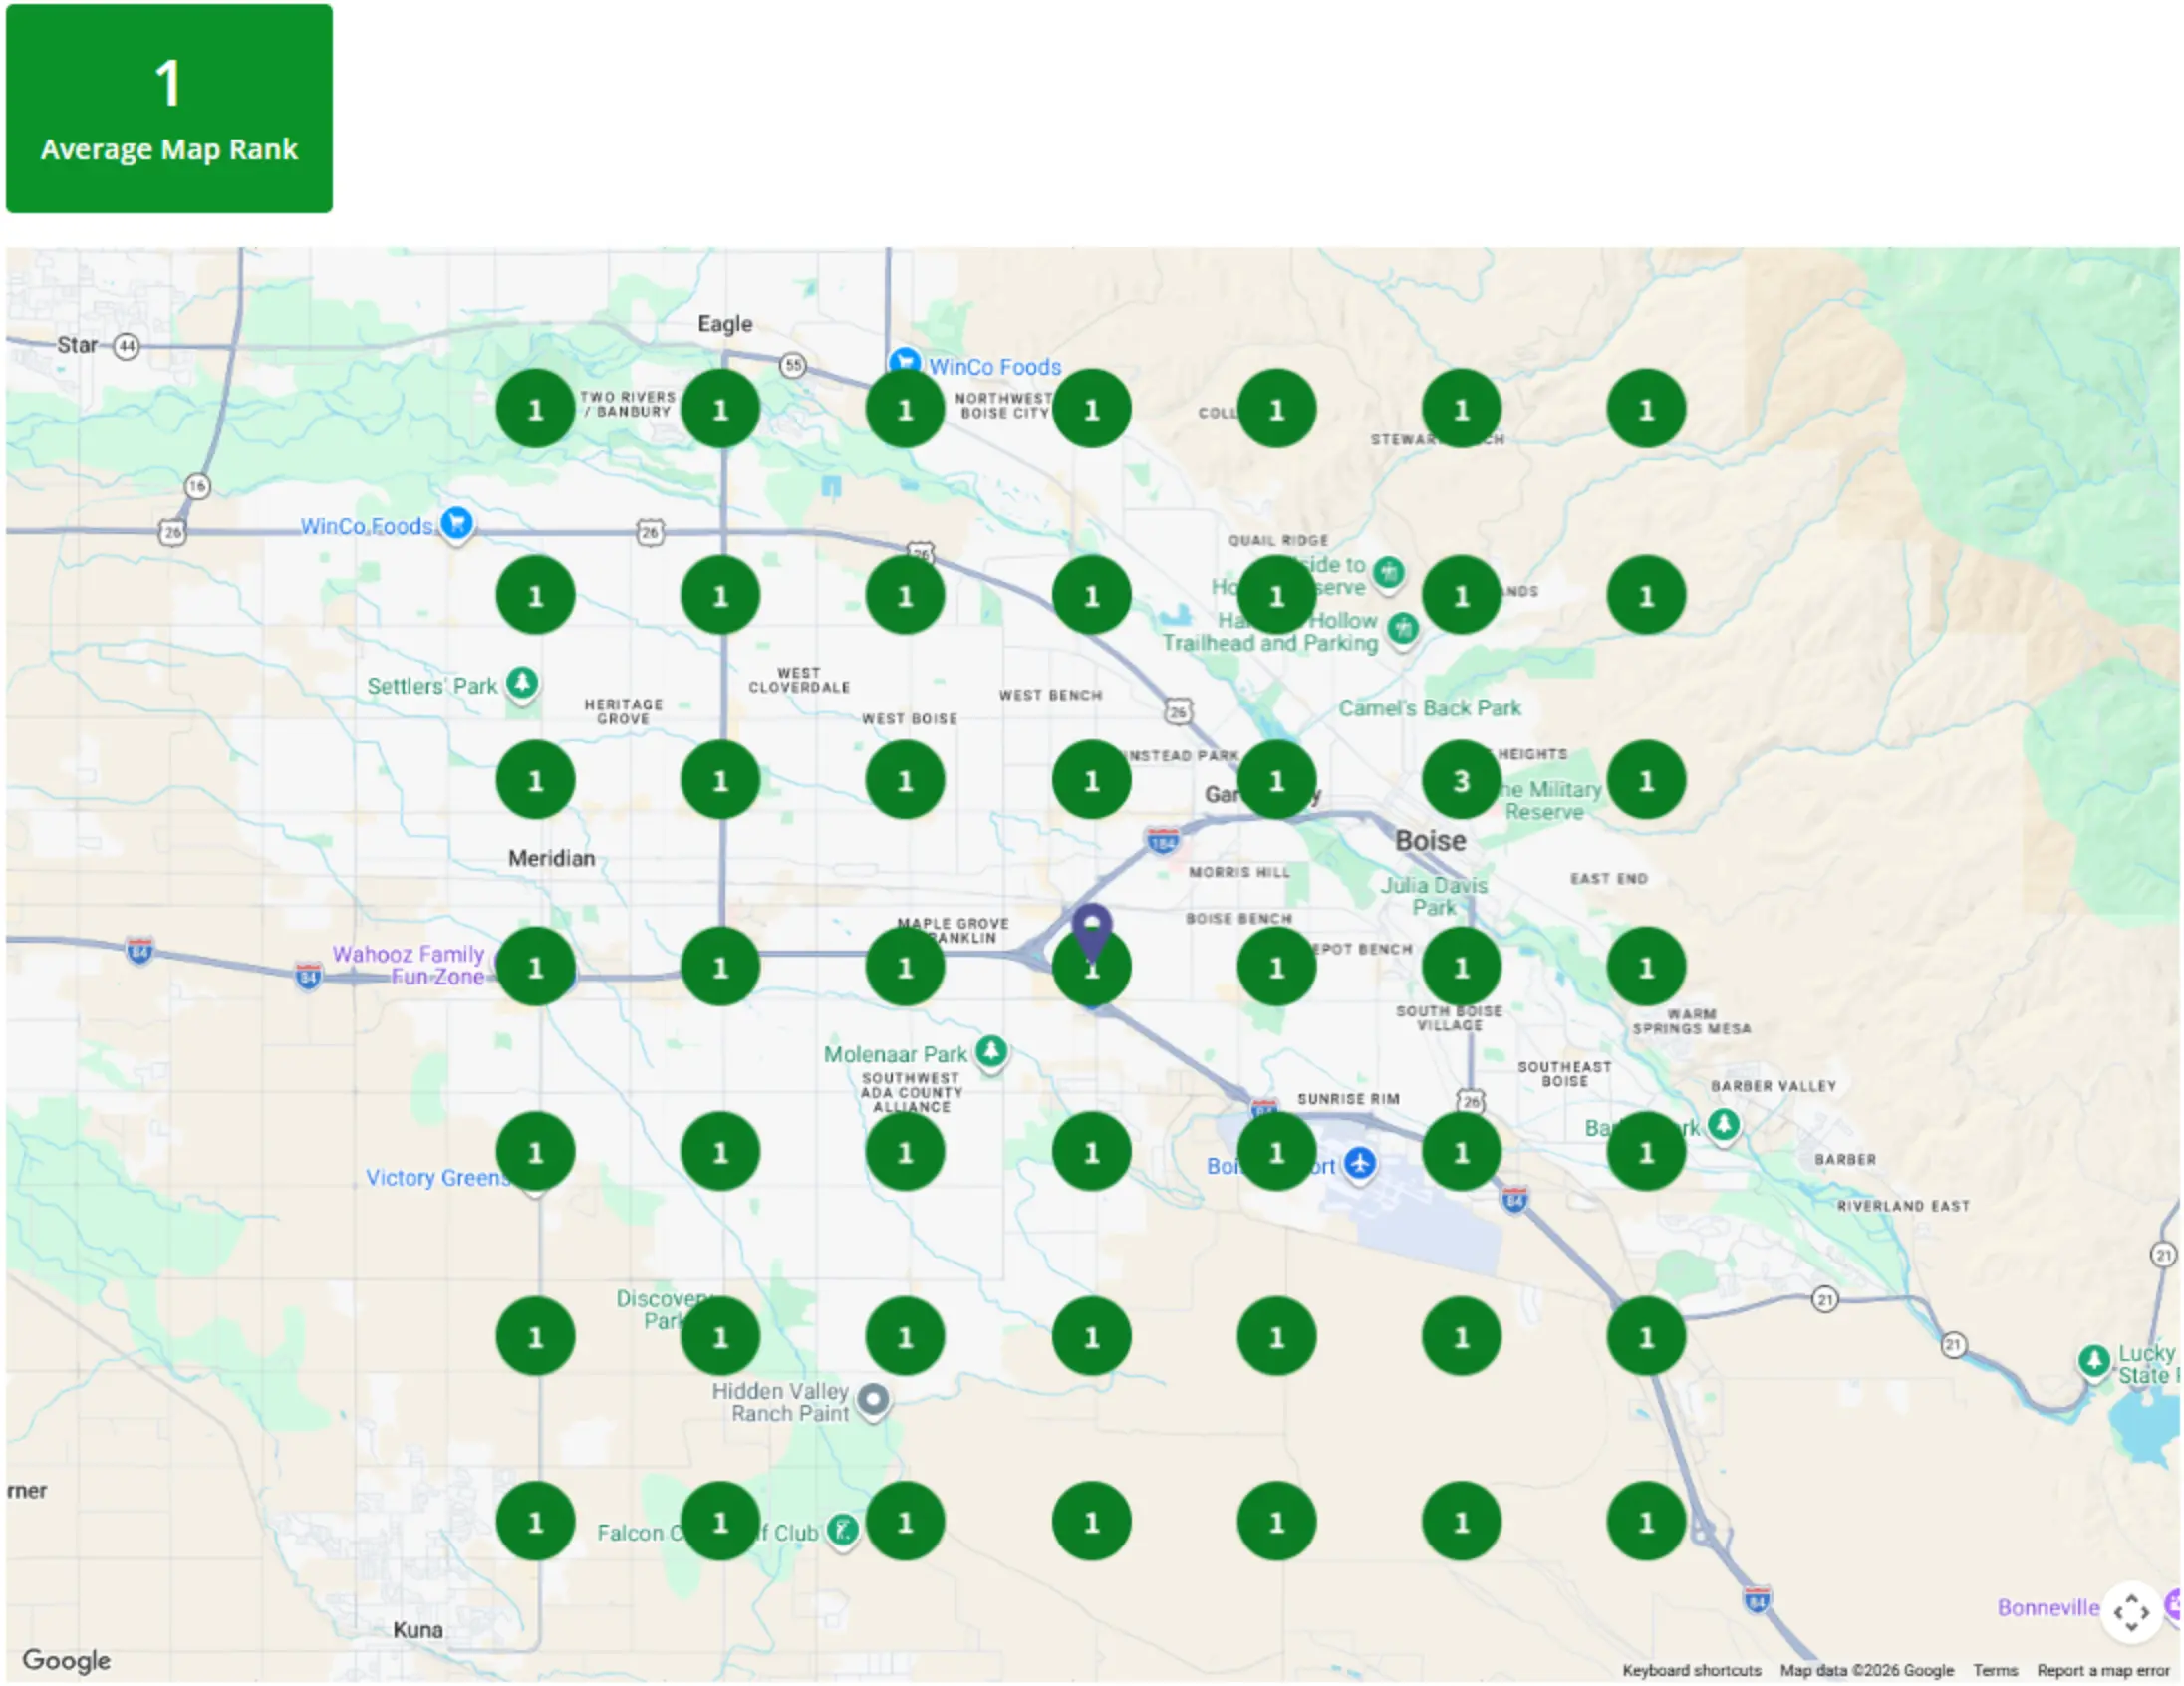Click the Camel's Back Park label
Viewport: 2184px width, 1686px height.
coord(1430,708)
